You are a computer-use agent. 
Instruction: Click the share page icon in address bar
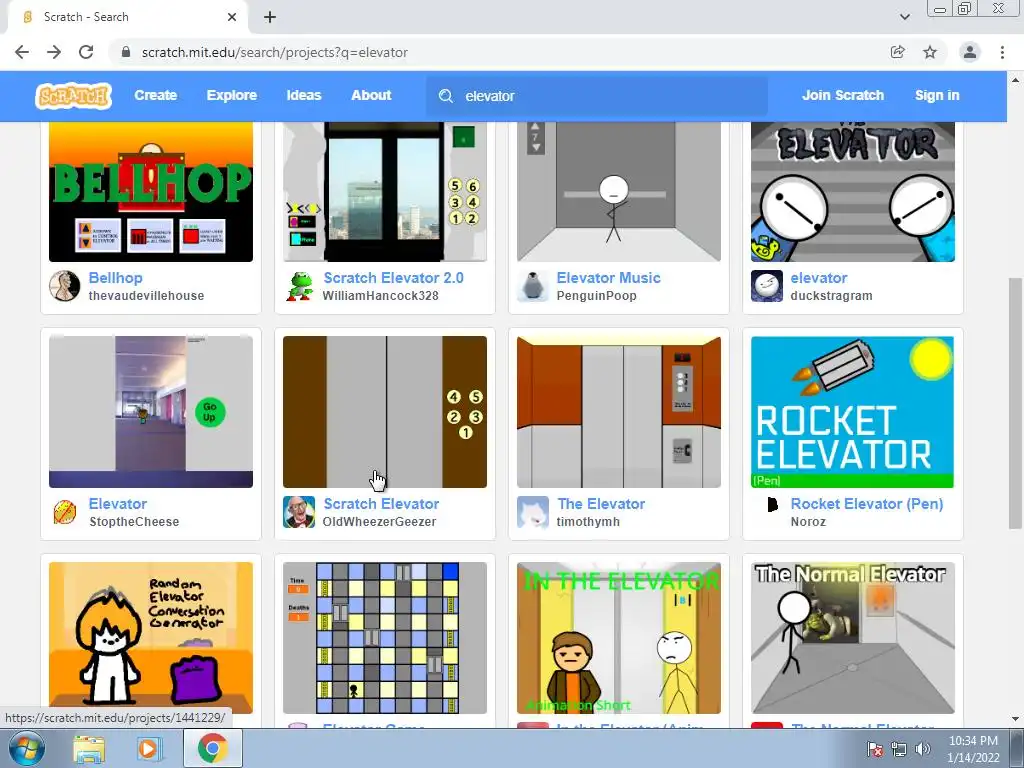coord(898,52)
